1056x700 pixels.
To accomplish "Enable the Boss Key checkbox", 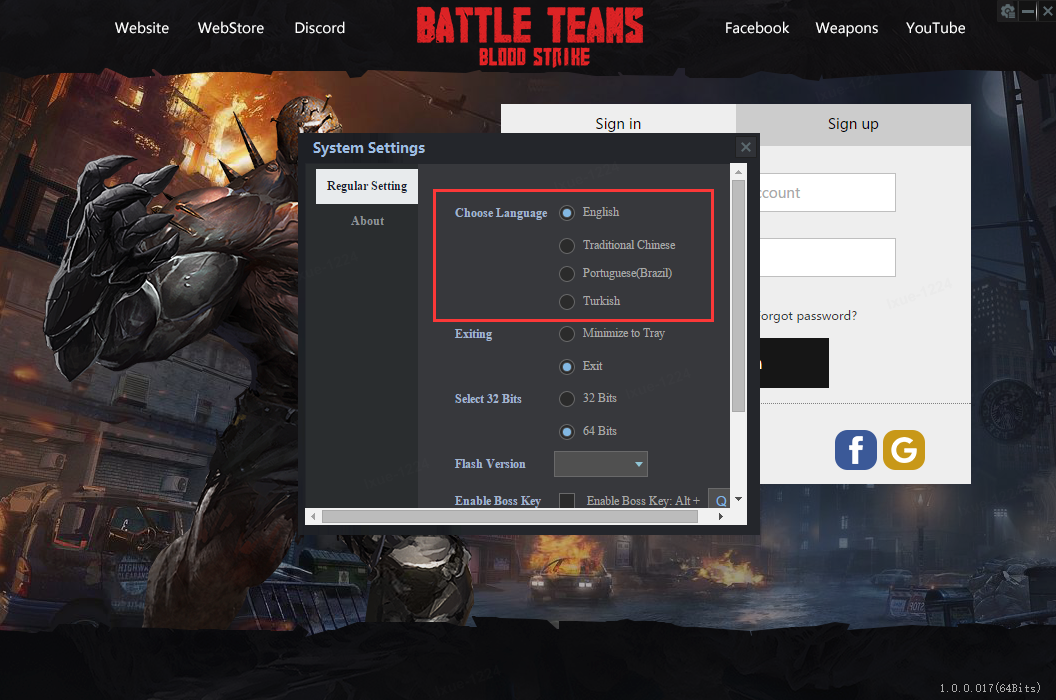I will pyautogui.click(x=567, y=500).
